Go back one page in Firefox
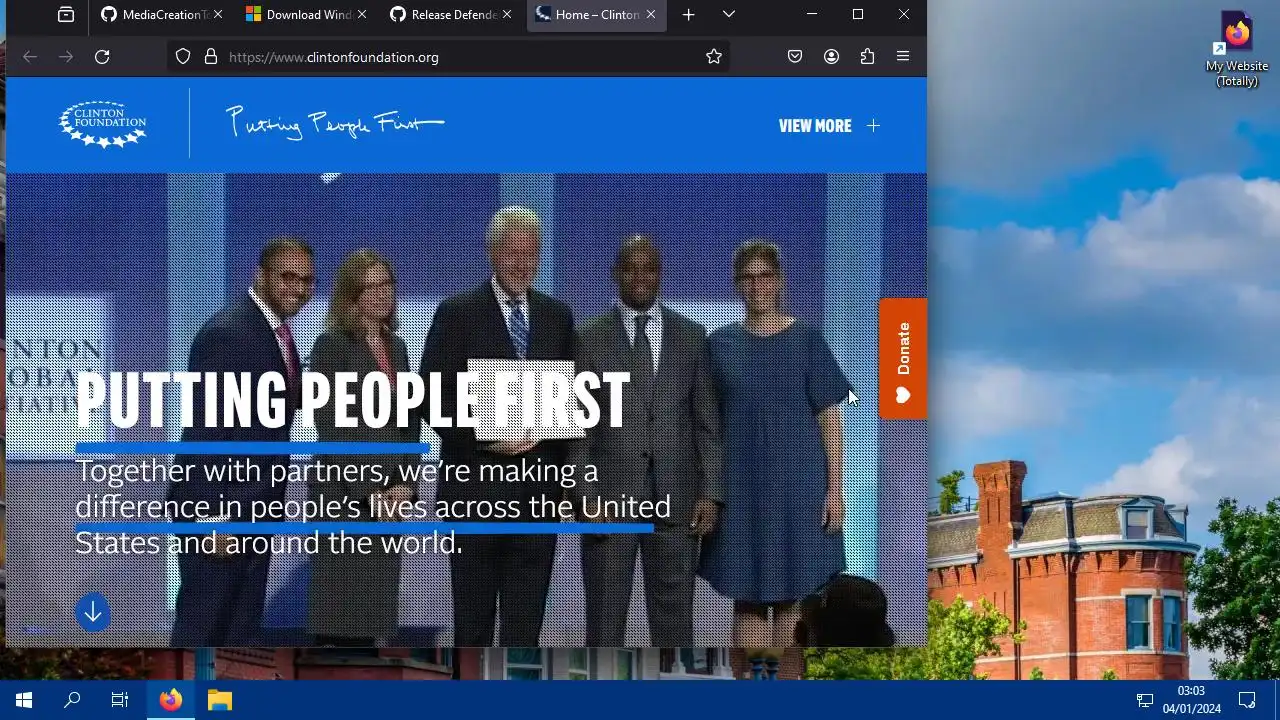The image size is (1280, 720). 30,57
